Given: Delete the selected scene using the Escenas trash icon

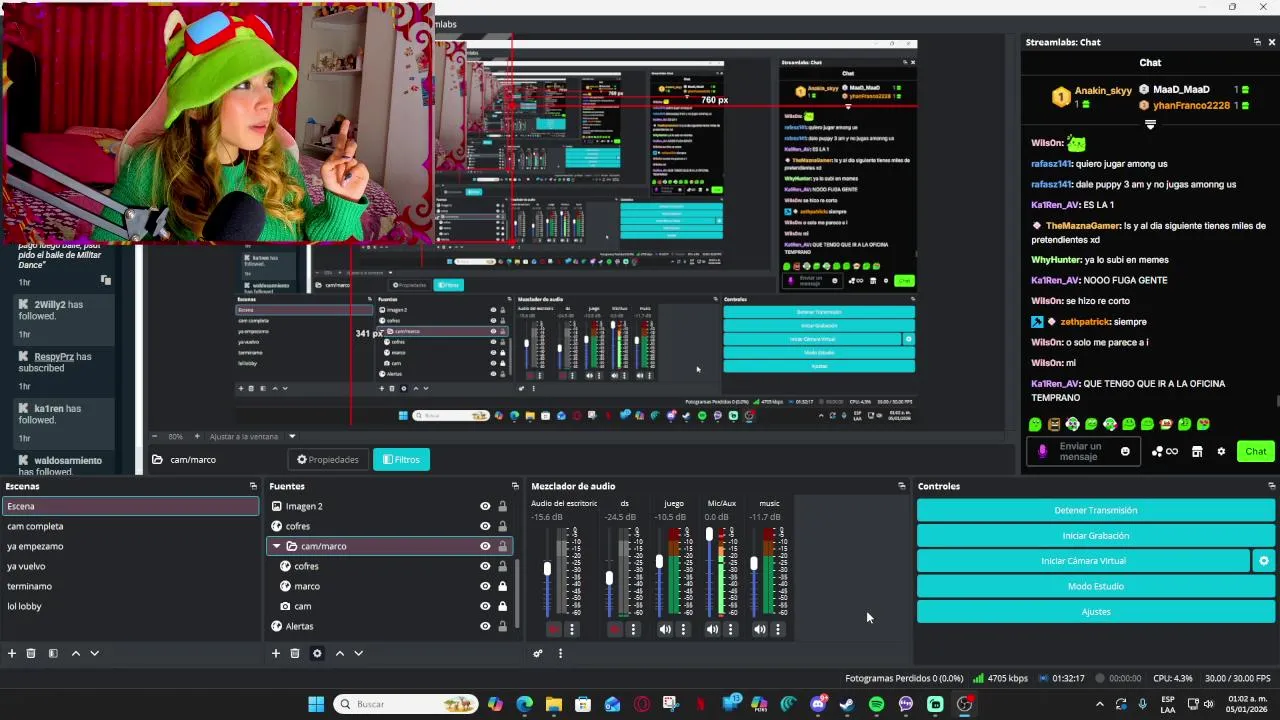Looking at the screenshot, I should [x=31, y=653].
